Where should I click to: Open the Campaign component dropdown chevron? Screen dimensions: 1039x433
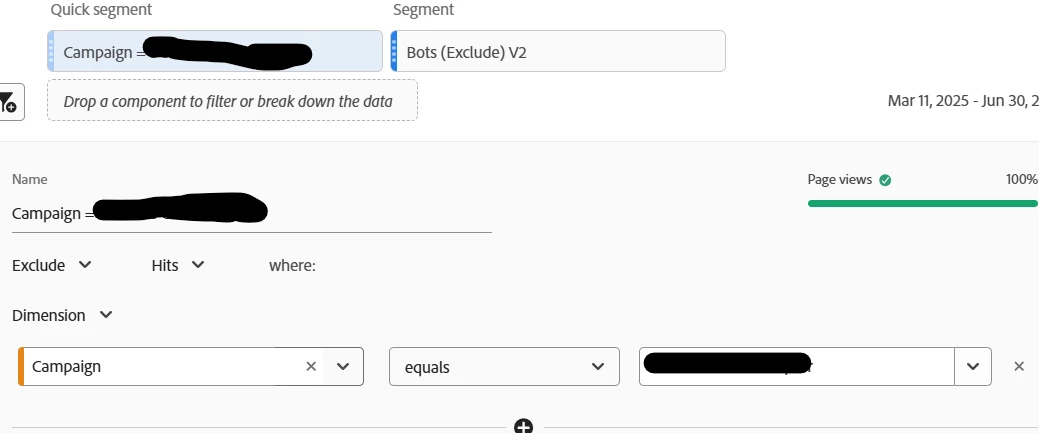click(343, 366)
